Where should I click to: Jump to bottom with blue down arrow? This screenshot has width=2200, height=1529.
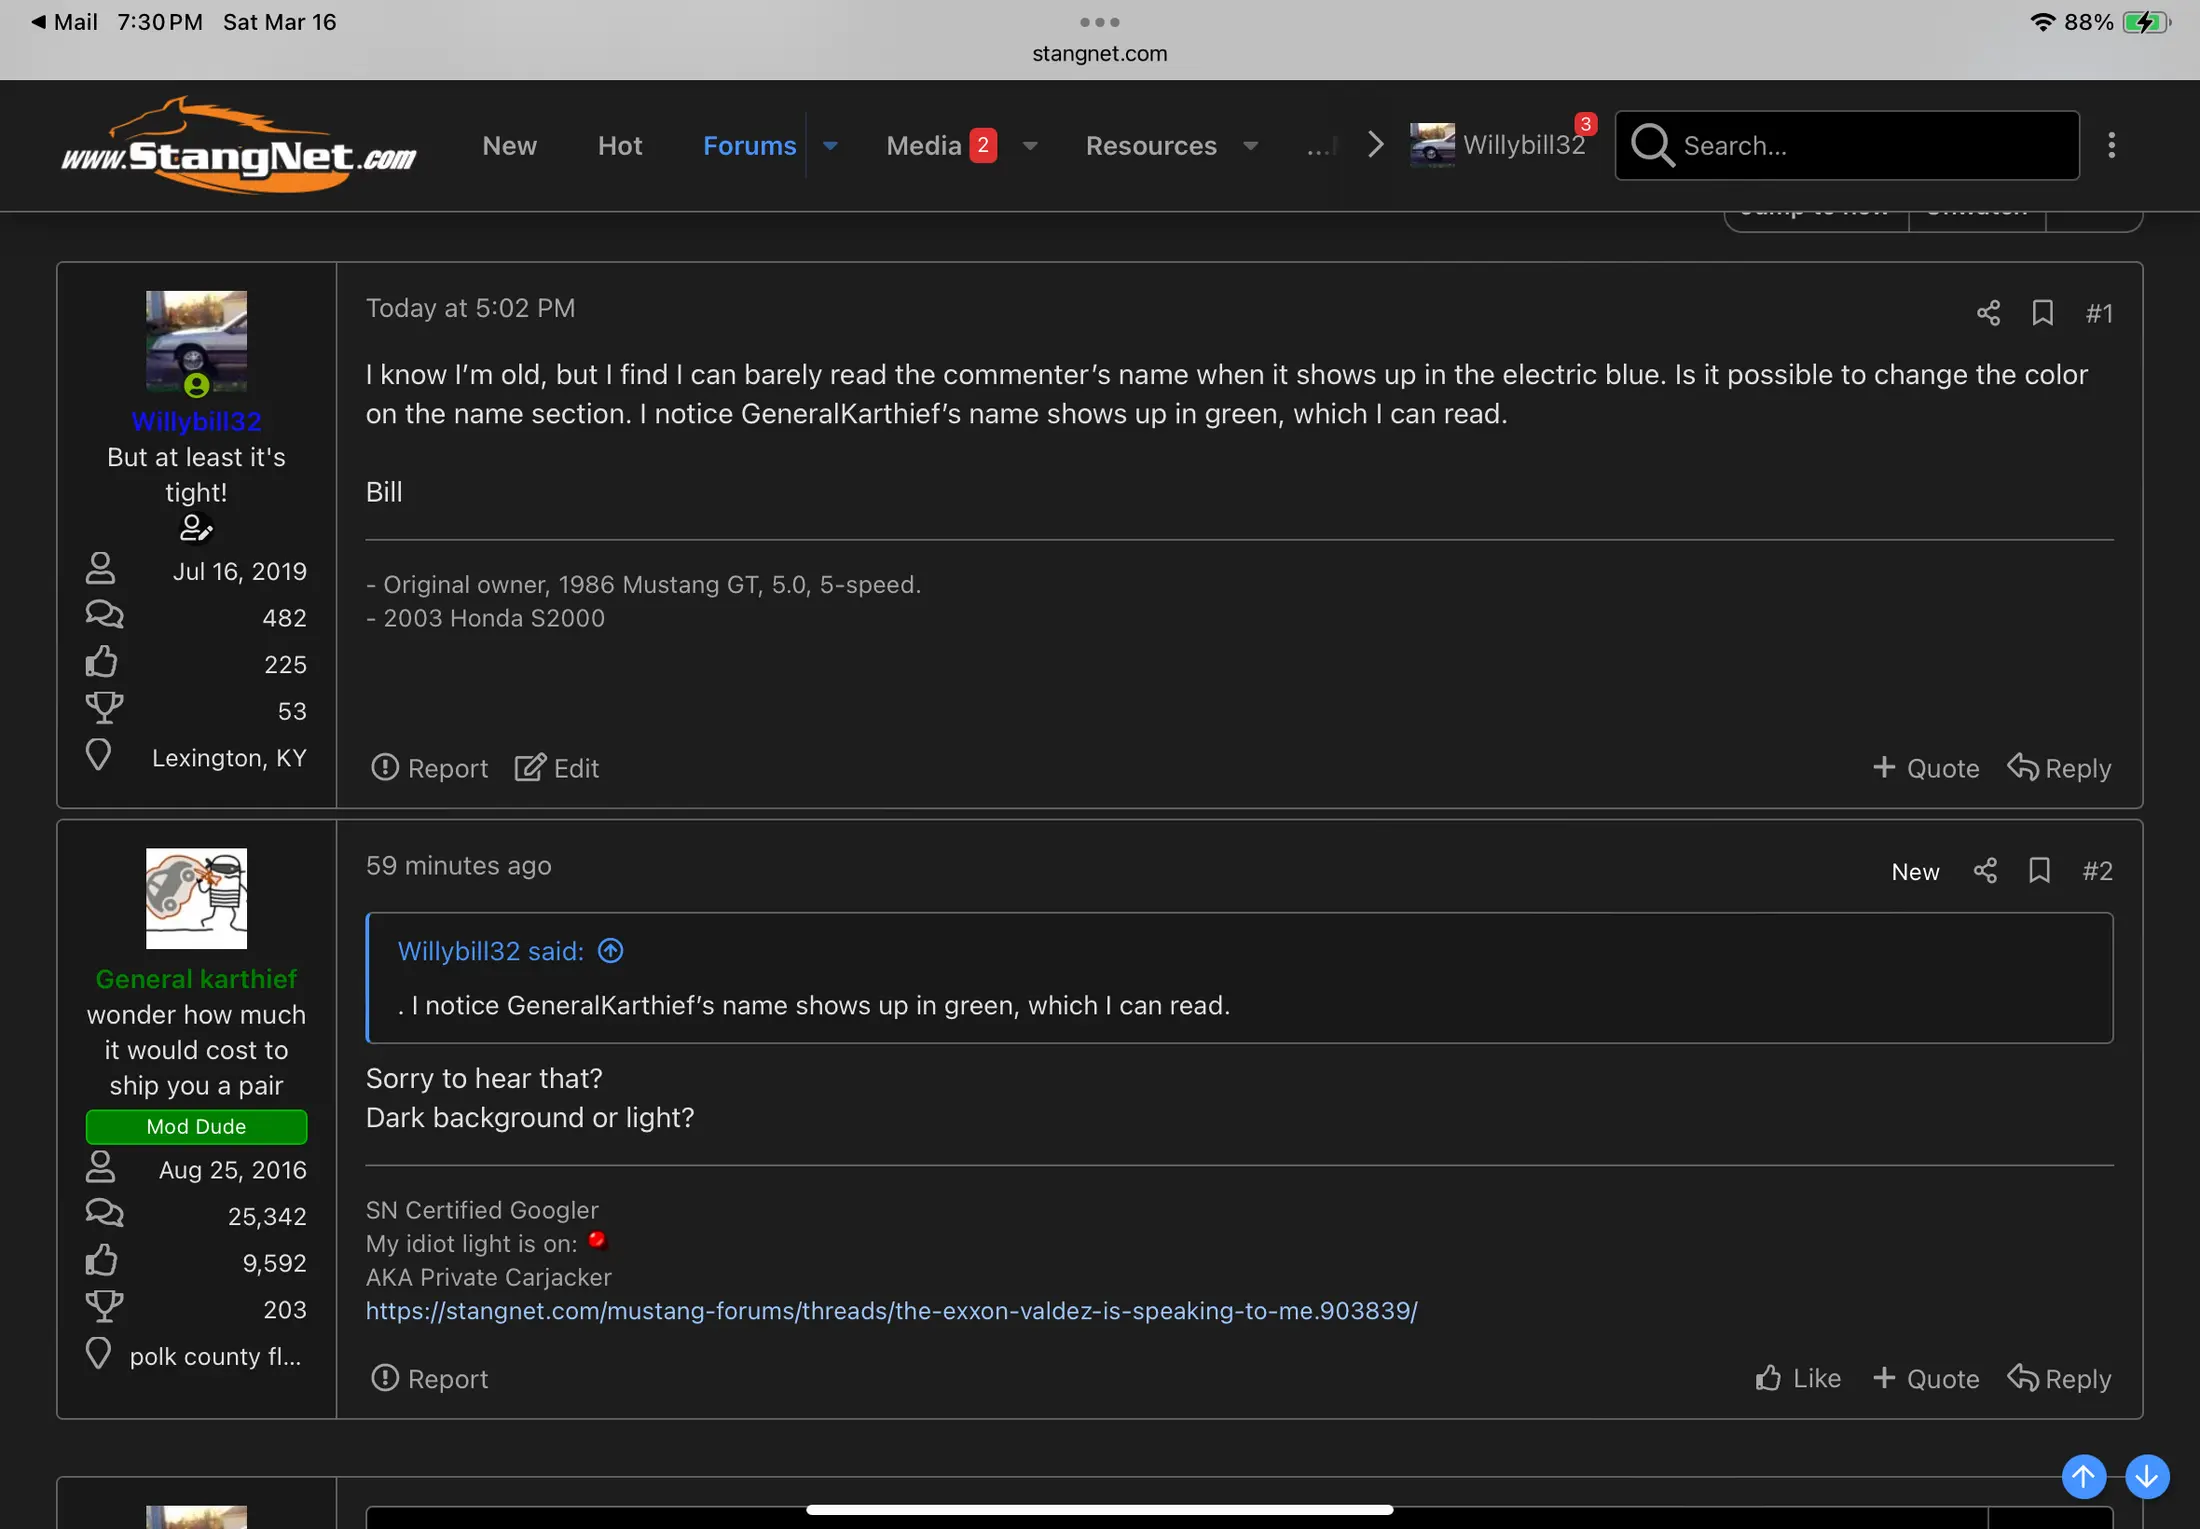(2146, 1476)
